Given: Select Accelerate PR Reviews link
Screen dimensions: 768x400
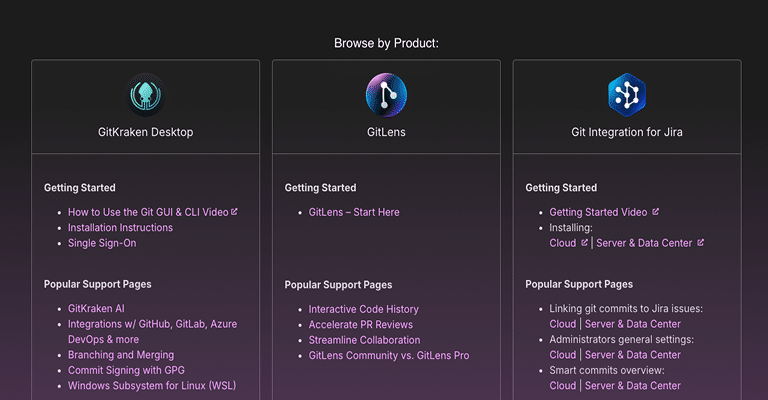Looking at the screenshot, I should coord(360,325).
